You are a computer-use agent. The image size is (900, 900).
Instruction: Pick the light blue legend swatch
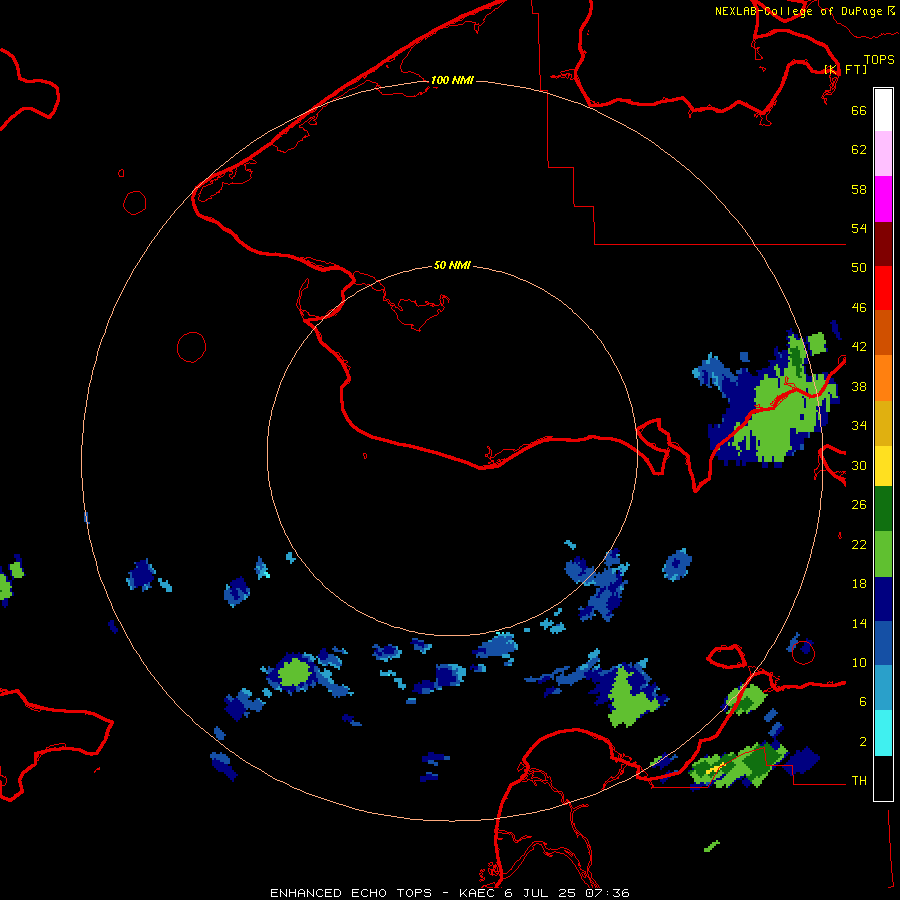tap(883, 688)
